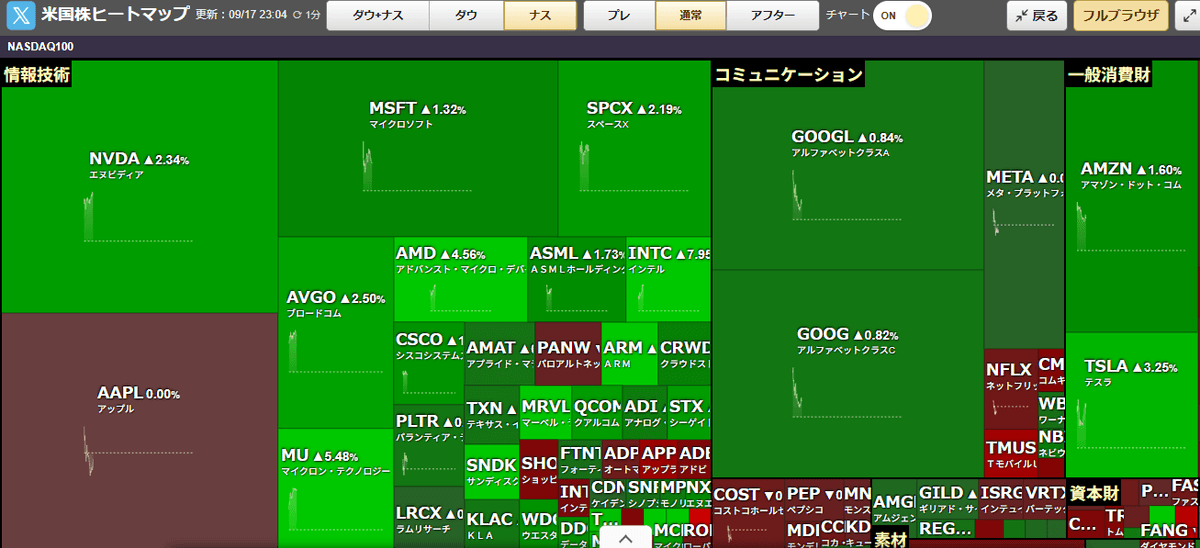Open the SPCX mini chart
Viewport: 1200px width, 548px height.
pyautogui.click(x=635, y=164)
